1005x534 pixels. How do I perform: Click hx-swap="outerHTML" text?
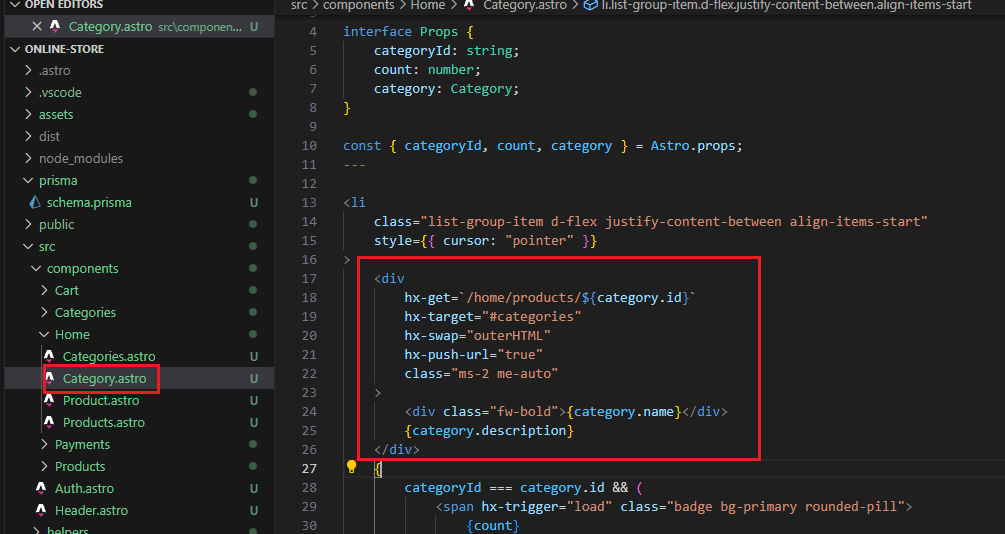(478, 335)
